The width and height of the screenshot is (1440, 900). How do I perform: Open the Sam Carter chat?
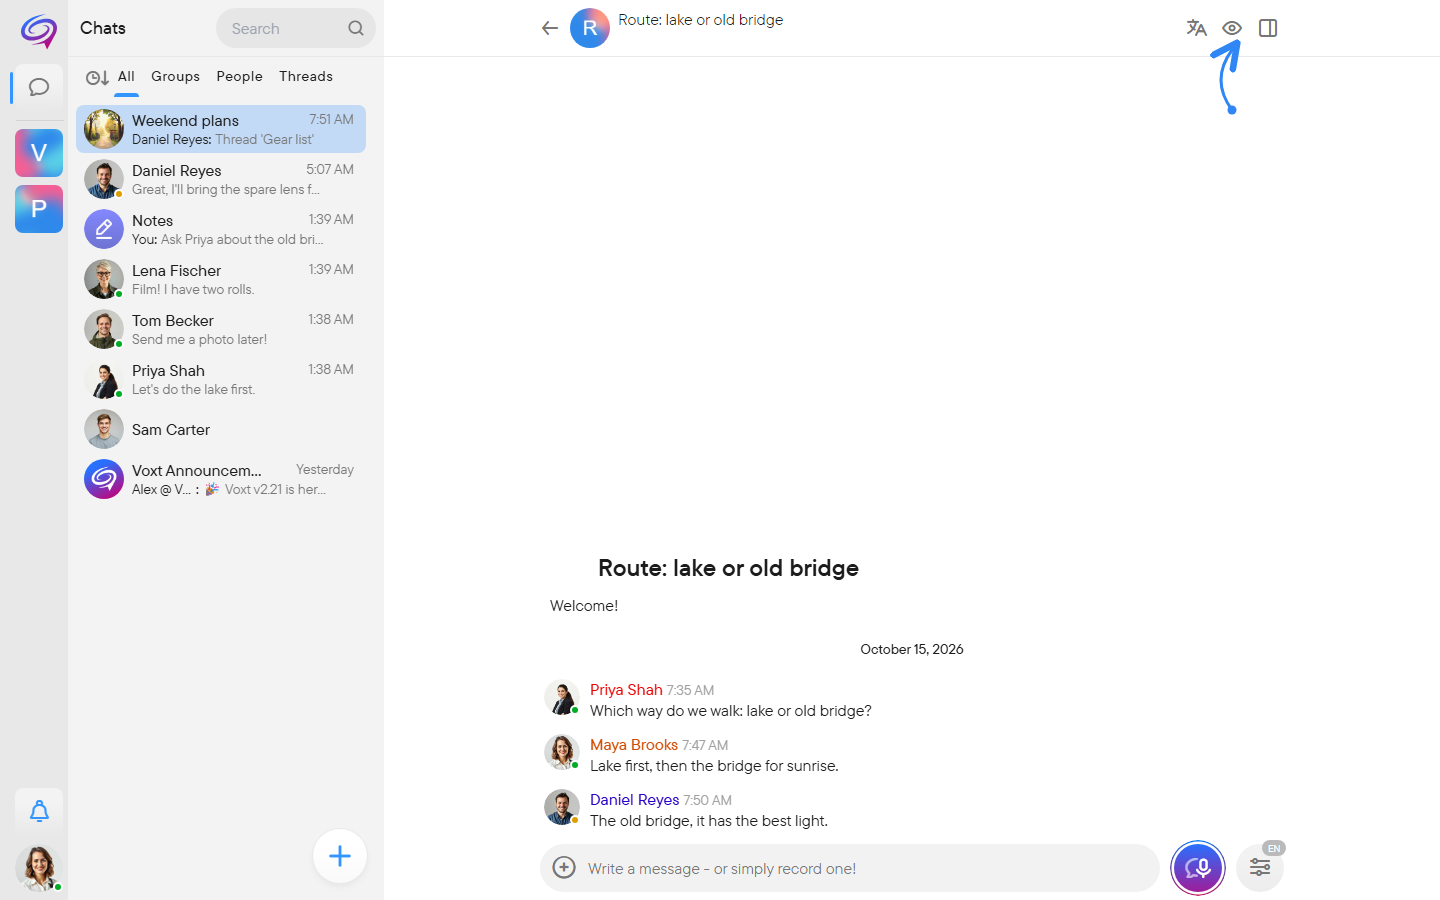221,429
